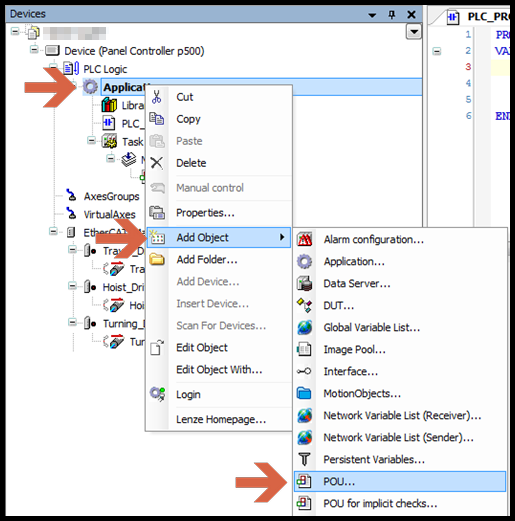Click the Cut scissors icon
Screen dimensions: 515x521
pos(156,97)
